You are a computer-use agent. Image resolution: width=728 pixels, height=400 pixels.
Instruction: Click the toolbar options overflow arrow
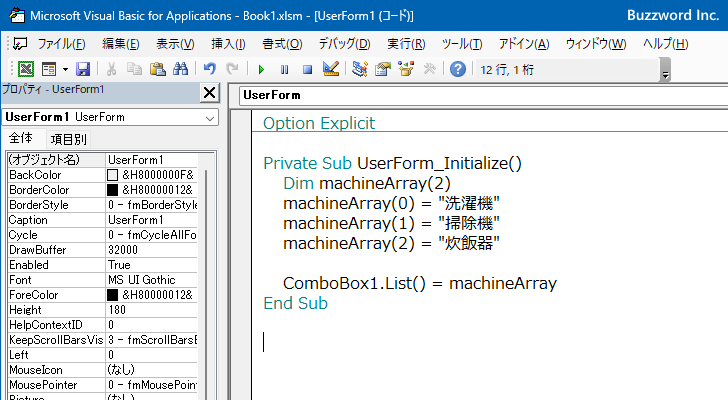665,70
